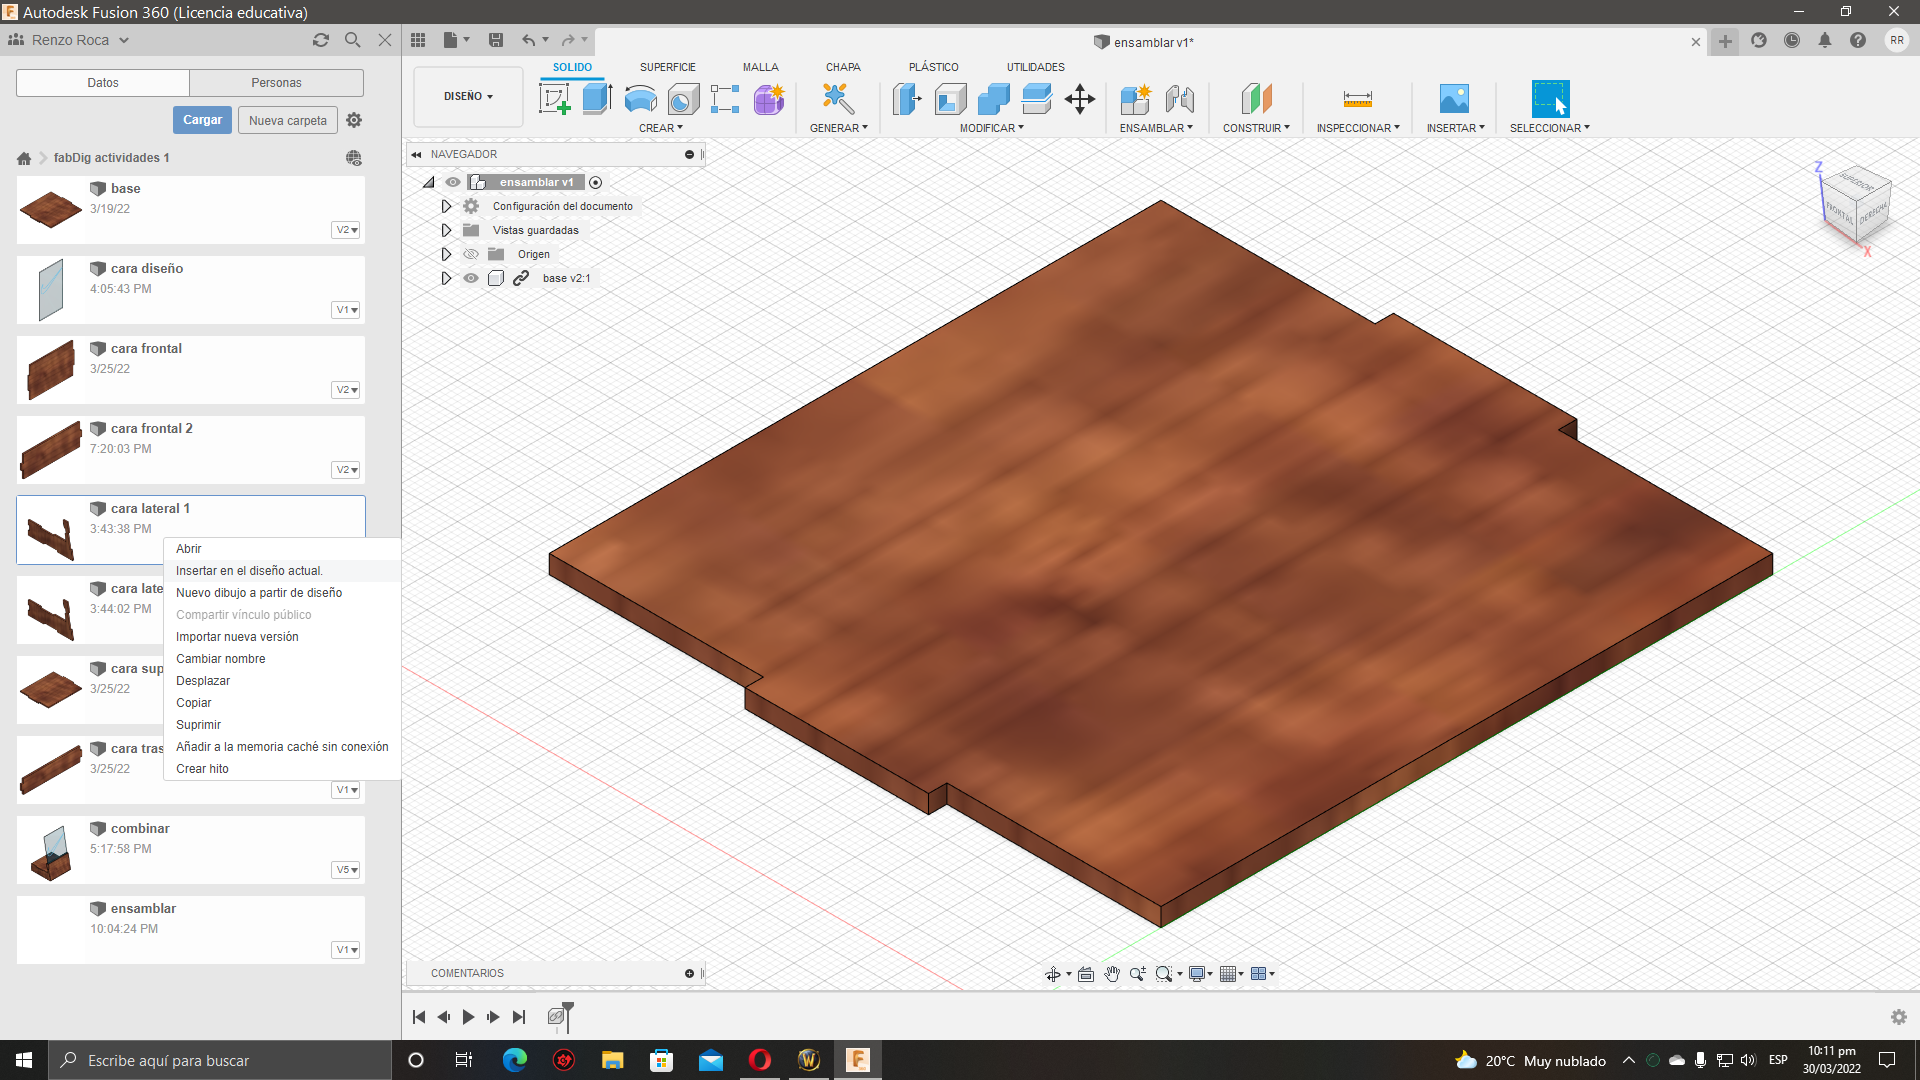Switch to the CHAPA tab
This screenshot has width=1920, height=1080.
click(x=843, y=67)
